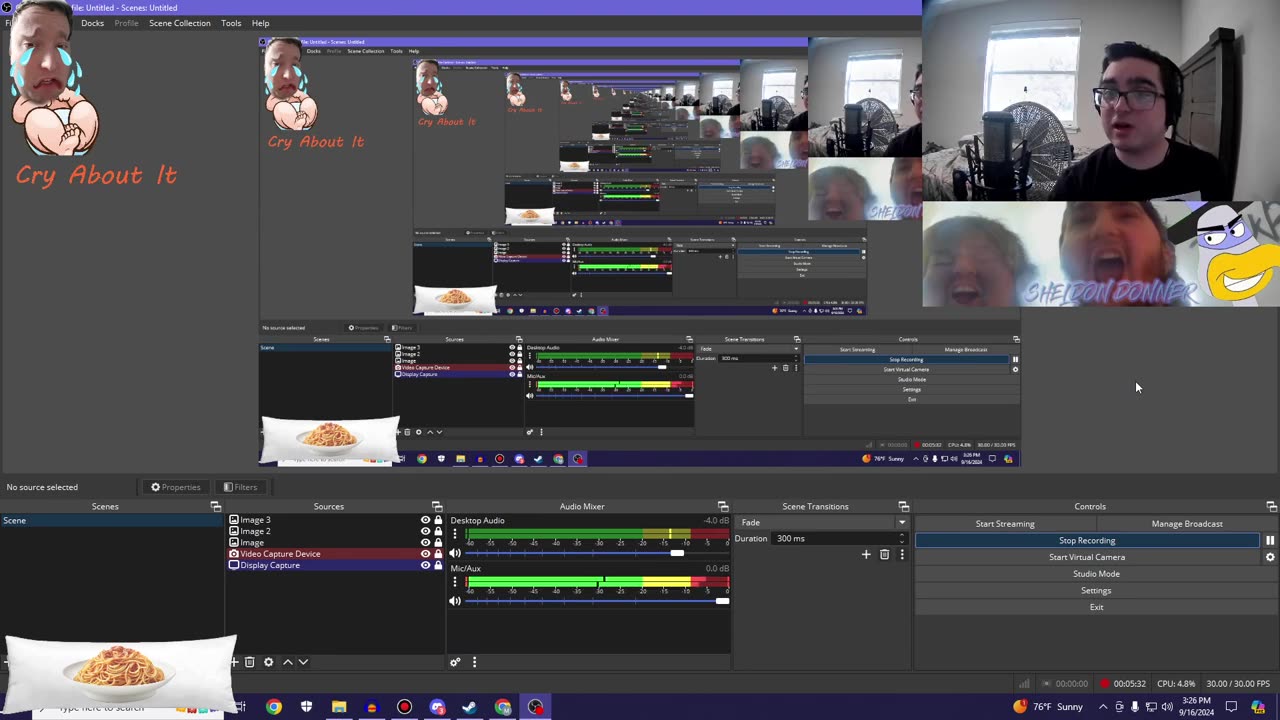Undock the Scene Transitions panel
Image resolution: width=1280 pixels, height=720 pixels.
coord(903,507)
